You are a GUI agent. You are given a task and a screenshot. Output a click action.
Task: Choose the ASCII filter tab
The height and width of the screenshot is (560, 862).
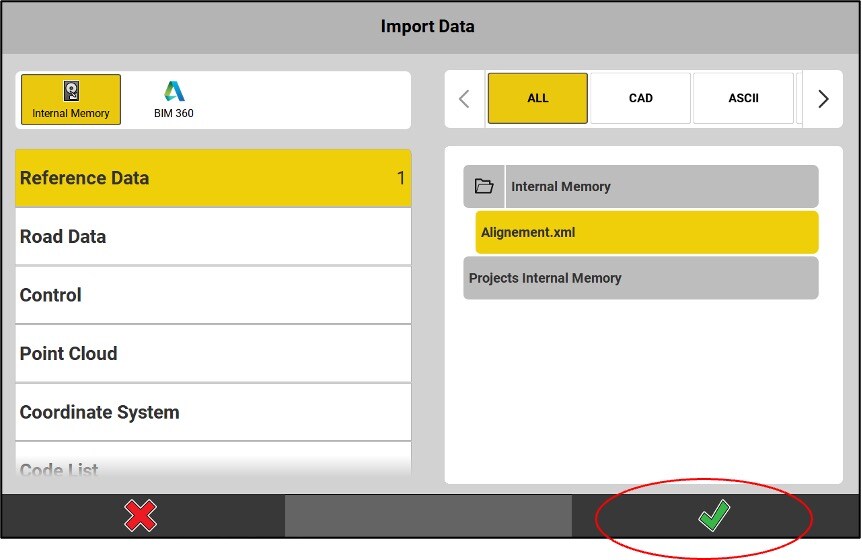tap(743, 98)
